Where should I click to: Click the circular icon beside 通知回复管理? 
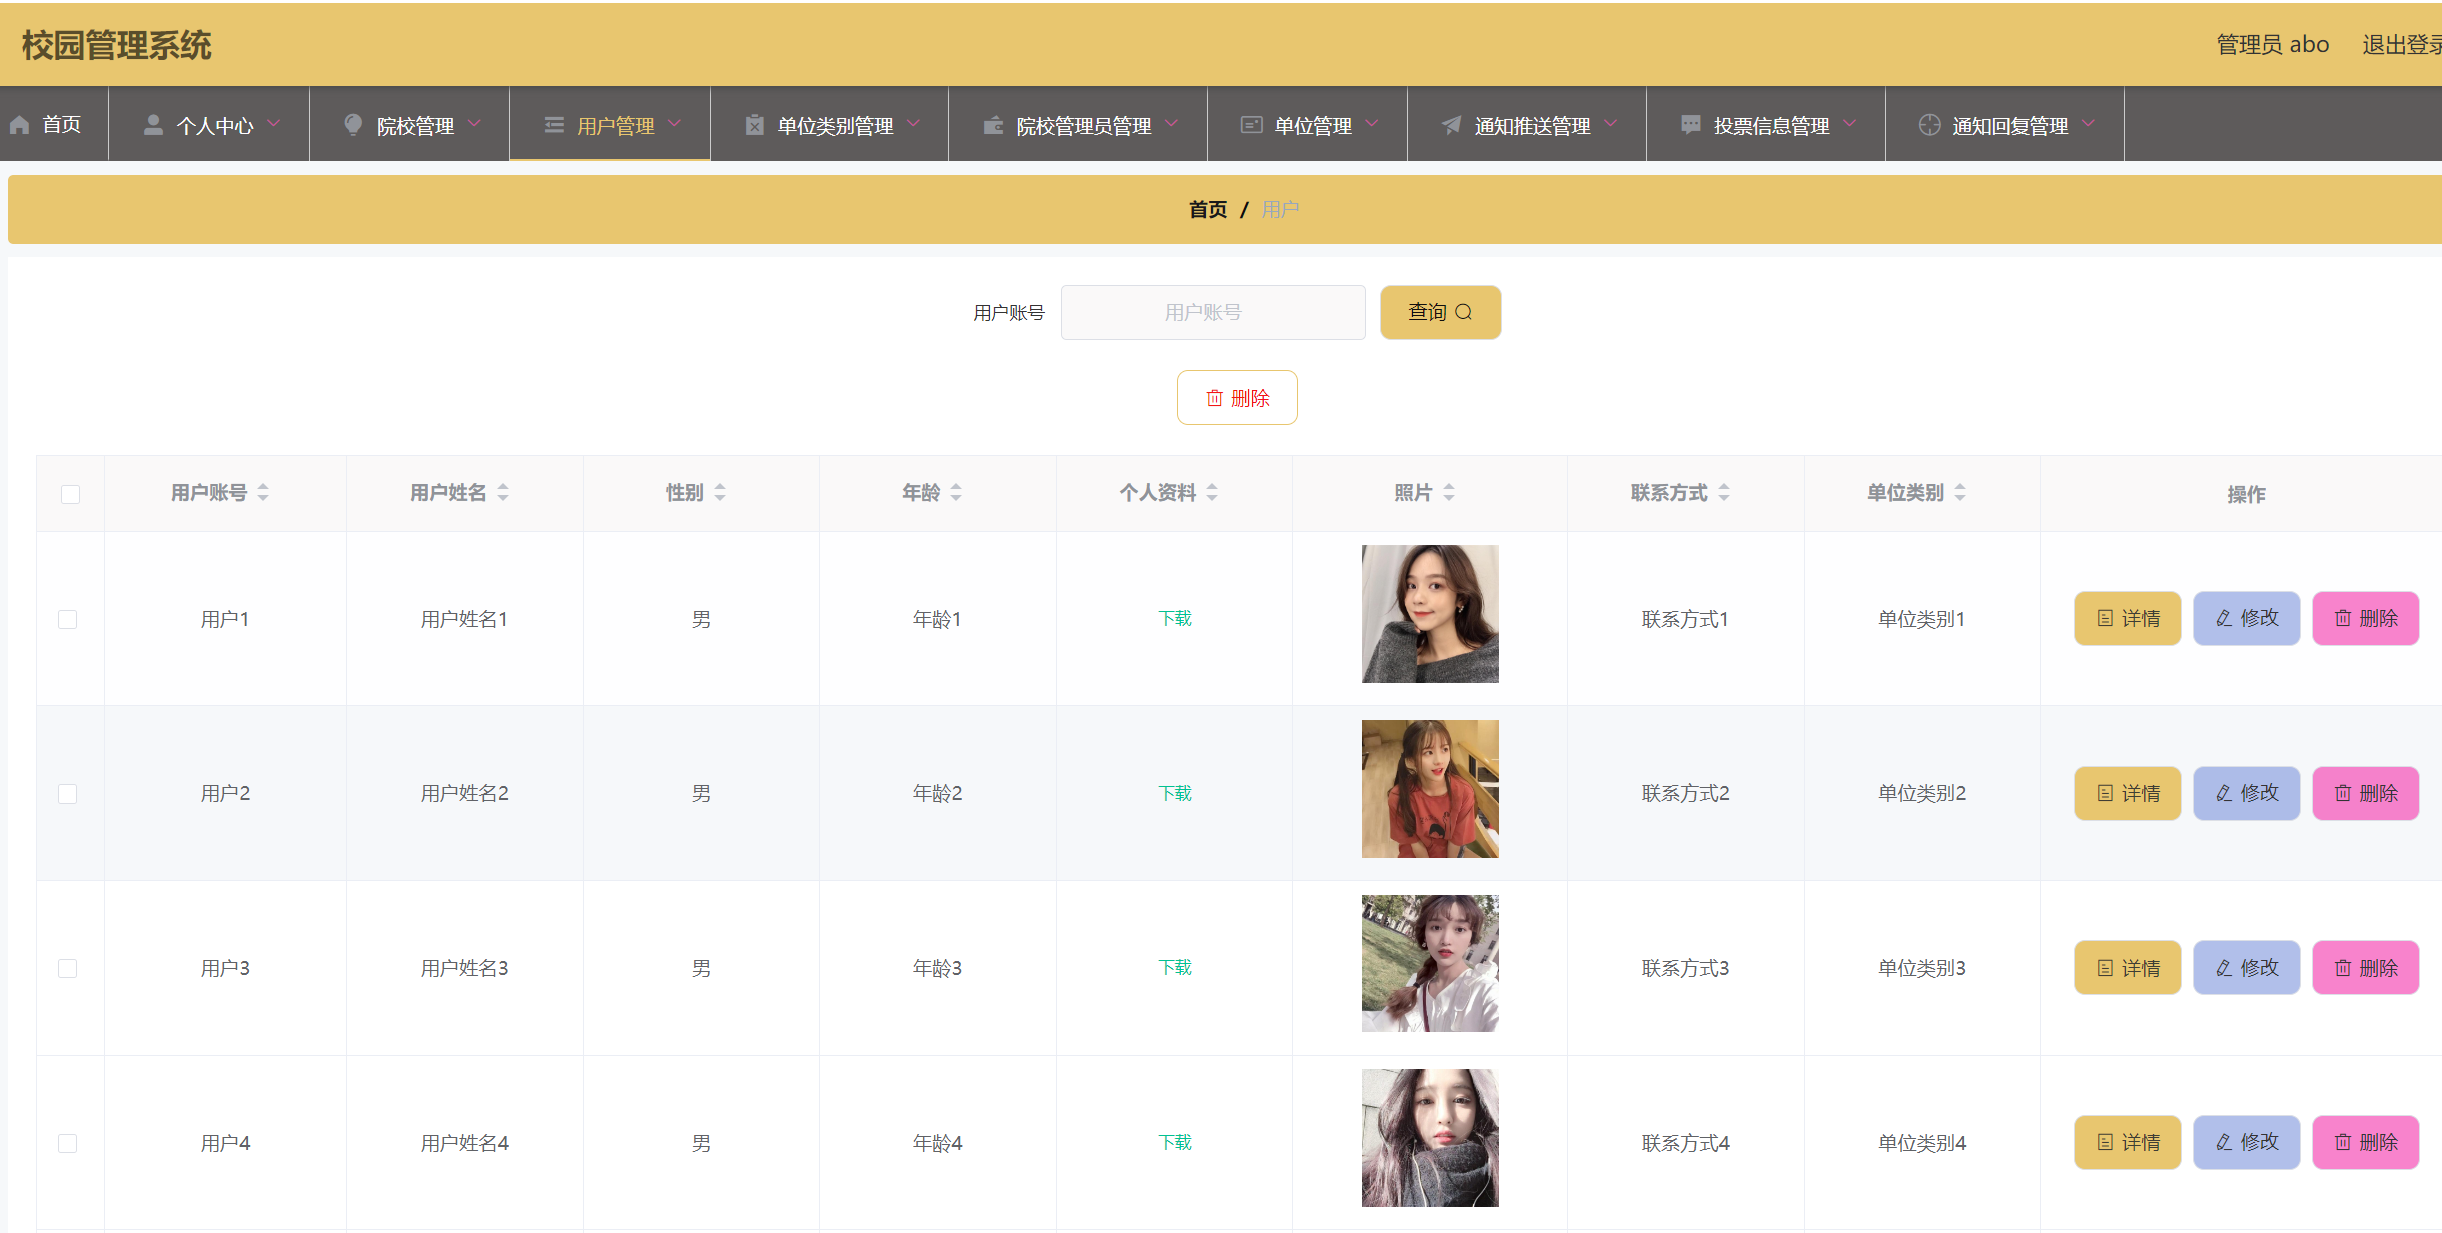1929,125
